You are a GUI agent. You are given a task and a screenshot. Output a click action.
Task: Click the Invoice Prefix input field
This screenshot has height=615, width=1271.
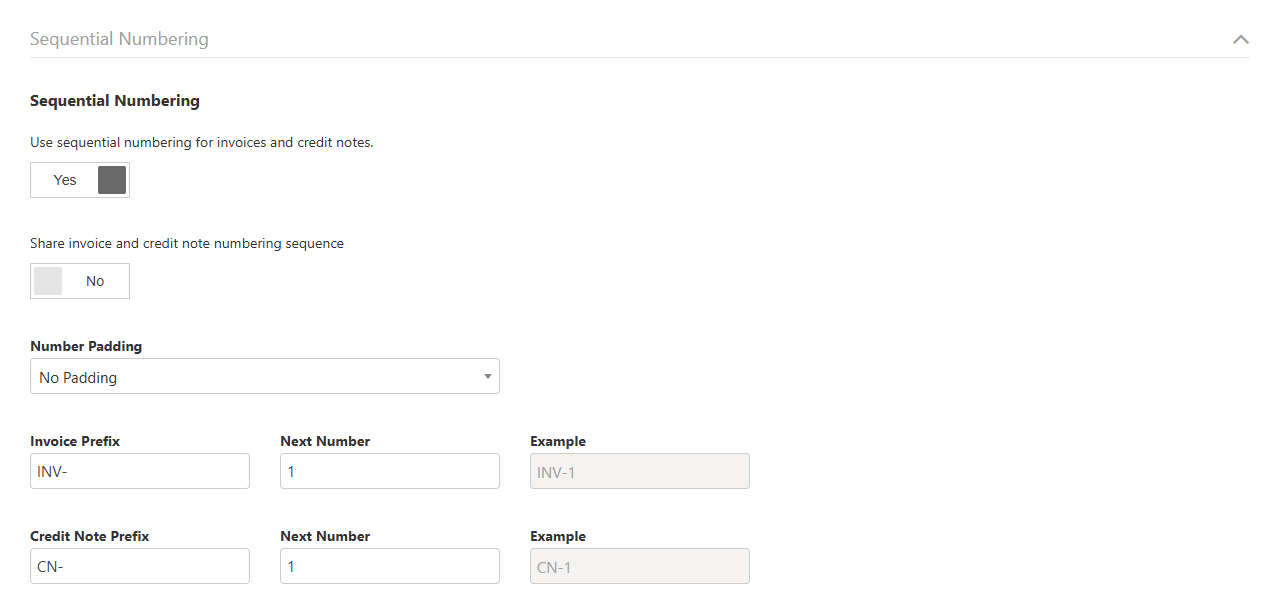(x=140, y=471)
